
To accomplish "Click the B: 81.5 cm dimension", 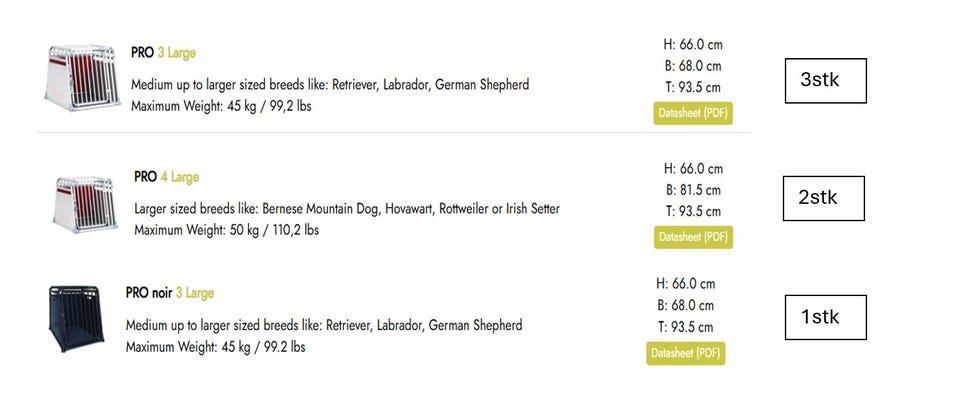I will coord(693,190).
